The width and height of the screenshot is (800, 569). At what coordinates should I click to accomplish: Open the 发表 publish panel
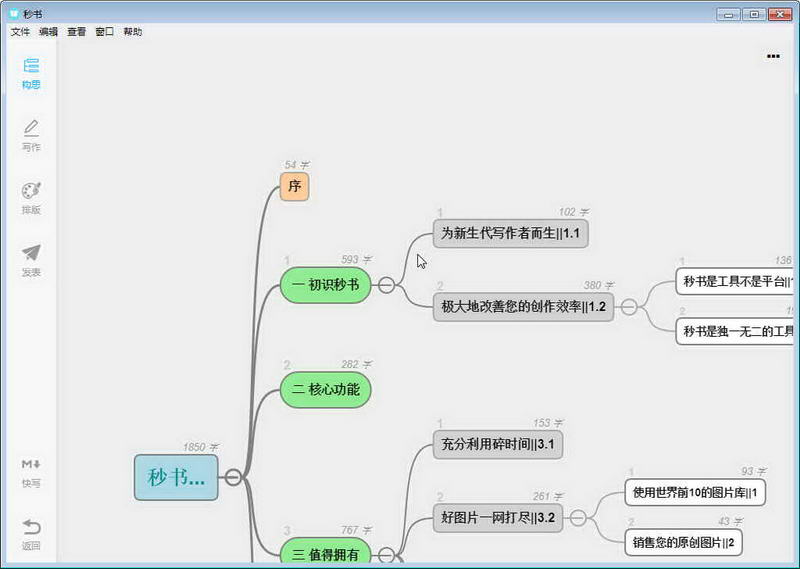[x=31, y=261]
